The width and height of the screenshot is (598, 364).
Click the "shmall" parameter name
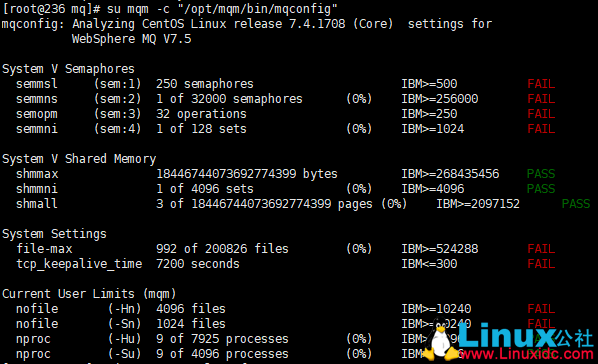click(37, 204)
